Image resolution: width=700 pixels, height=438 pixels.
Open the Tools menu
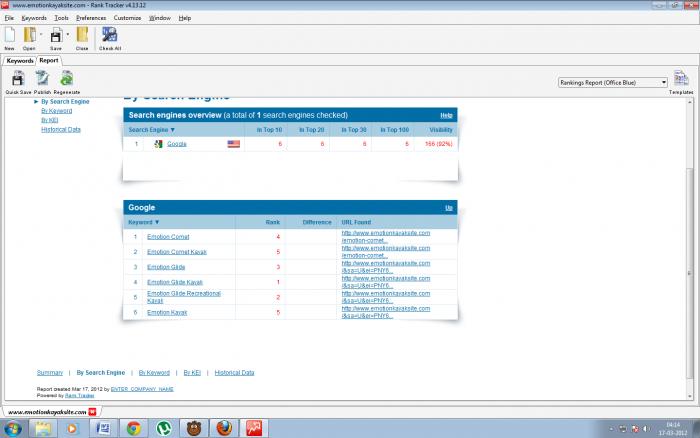click(x=61, y=18)
